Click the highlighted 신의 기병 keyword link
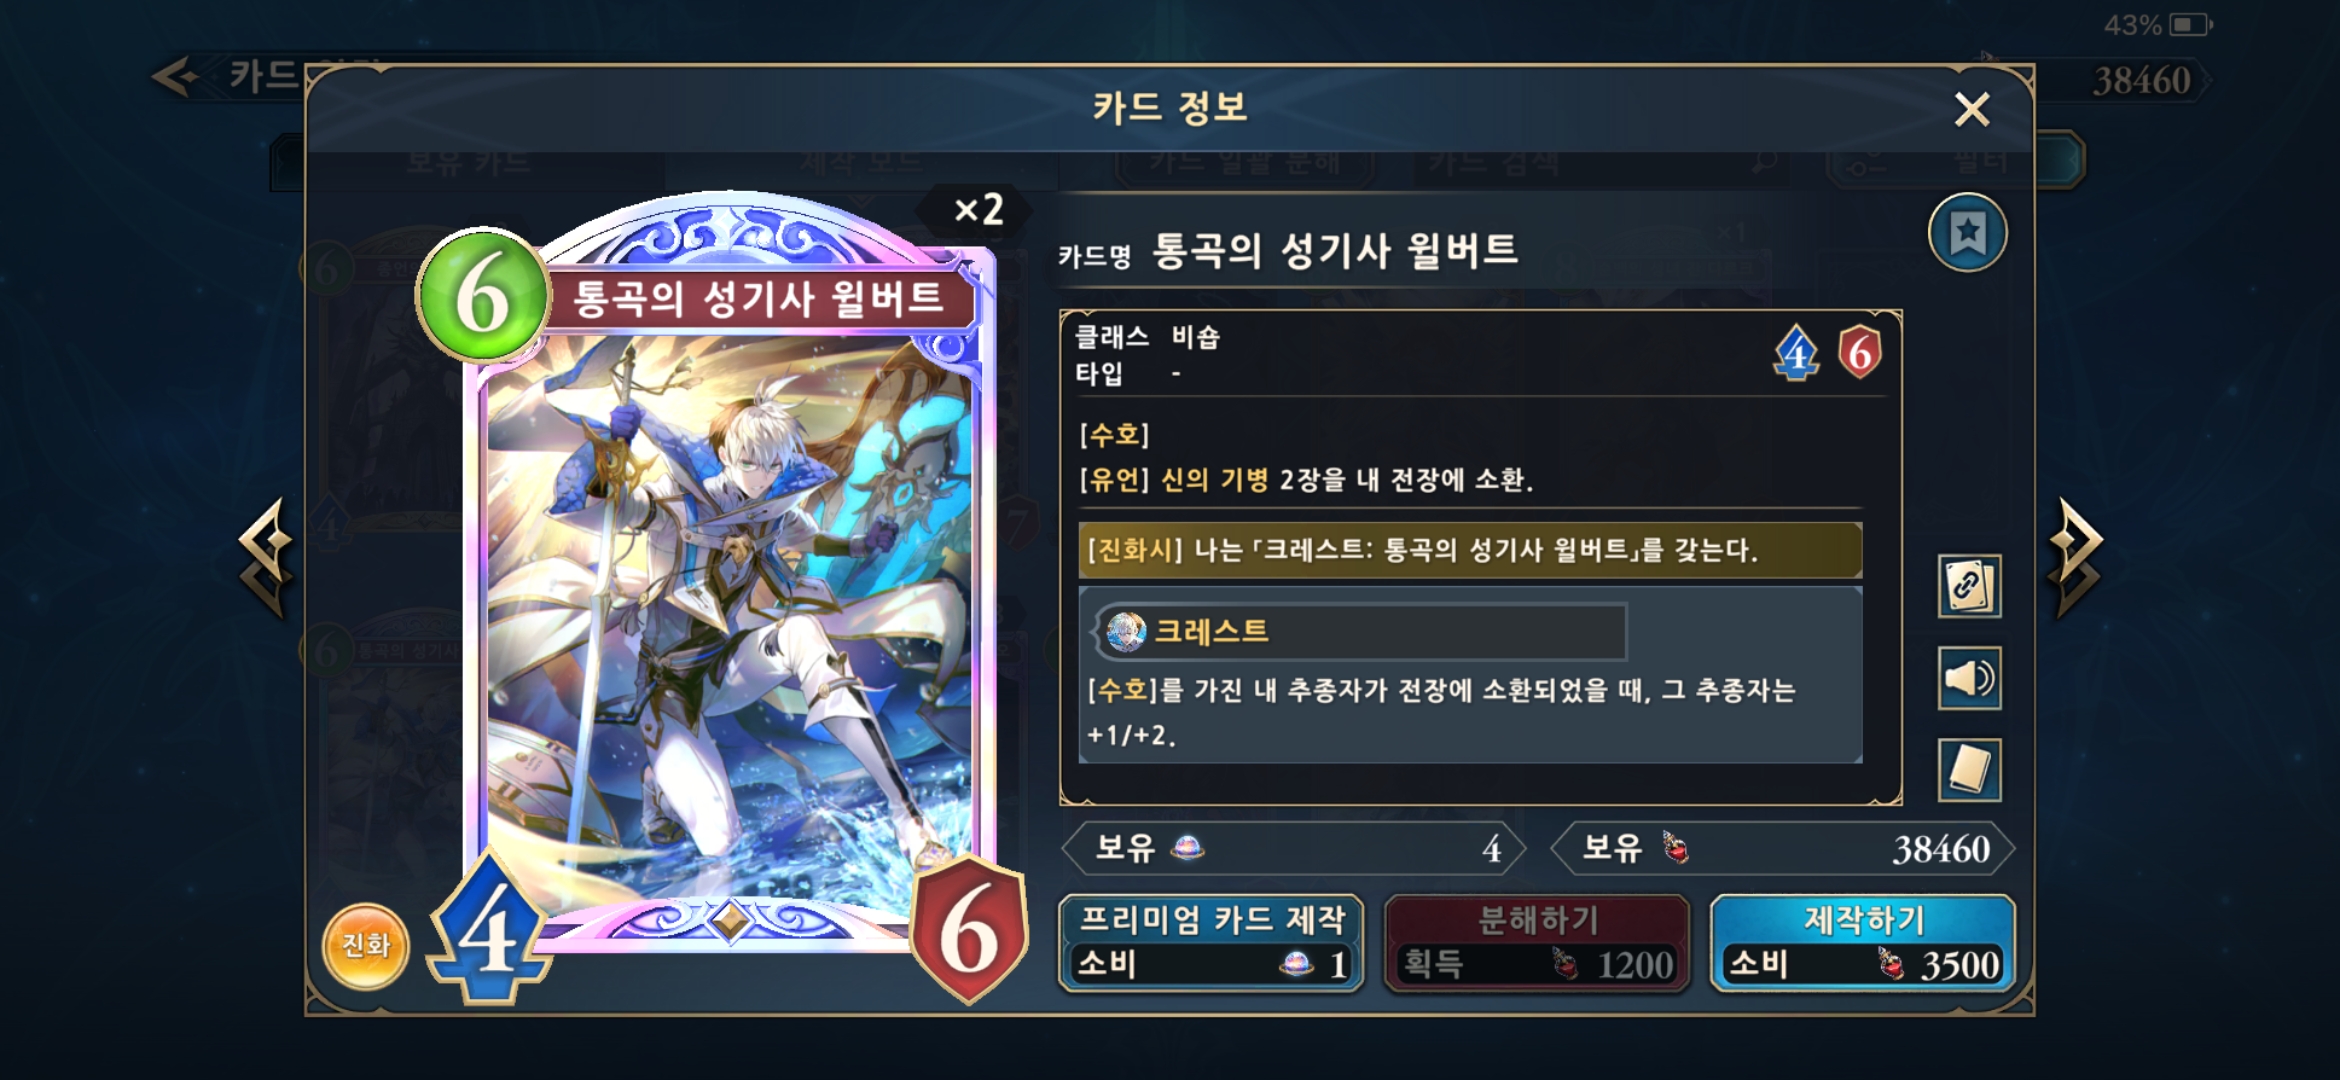This screenshot has width=2340, height=1080. (x=1214, y=480)
